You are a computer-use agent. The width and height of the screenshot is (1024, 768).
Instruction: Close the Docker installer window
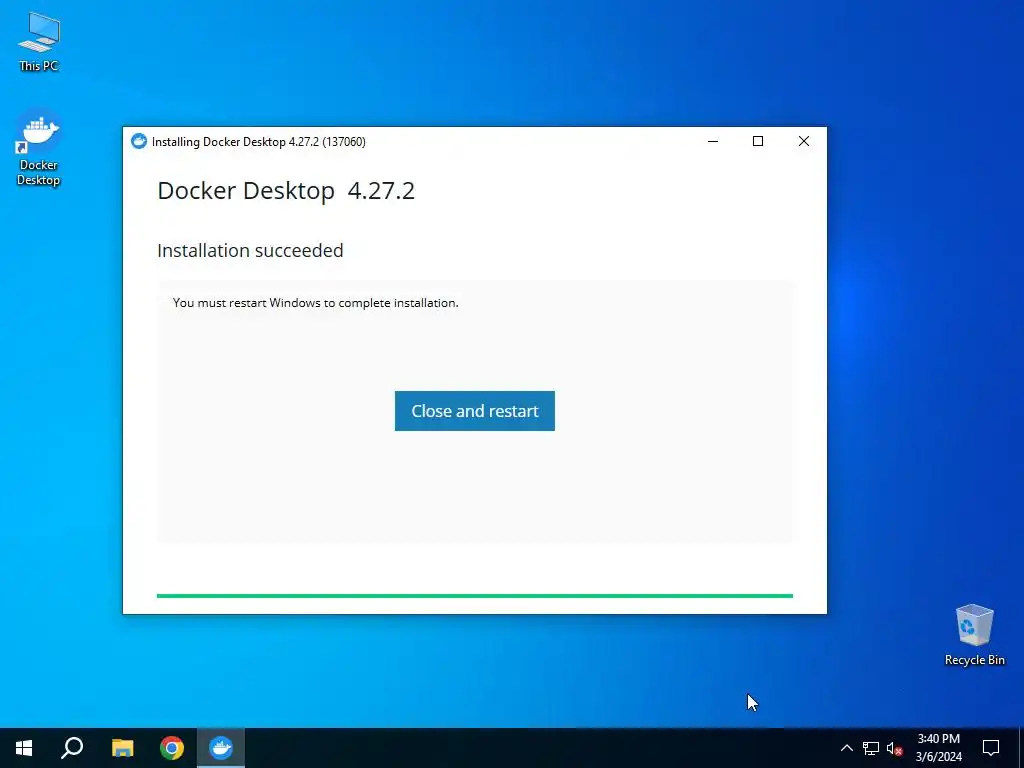(x=804, y=141)
